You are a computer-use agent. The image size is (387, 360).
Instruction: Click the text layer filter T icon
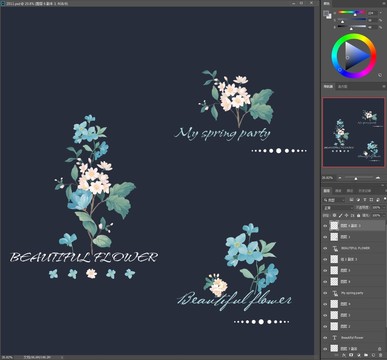point(365,199)
